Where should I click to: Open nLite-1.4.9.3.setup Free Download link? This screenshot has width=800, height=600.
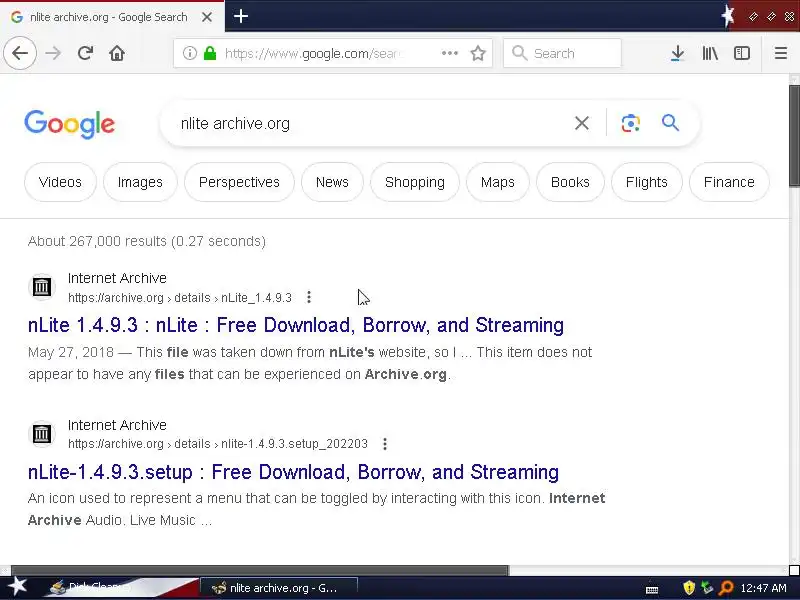(x=293, y=472)
